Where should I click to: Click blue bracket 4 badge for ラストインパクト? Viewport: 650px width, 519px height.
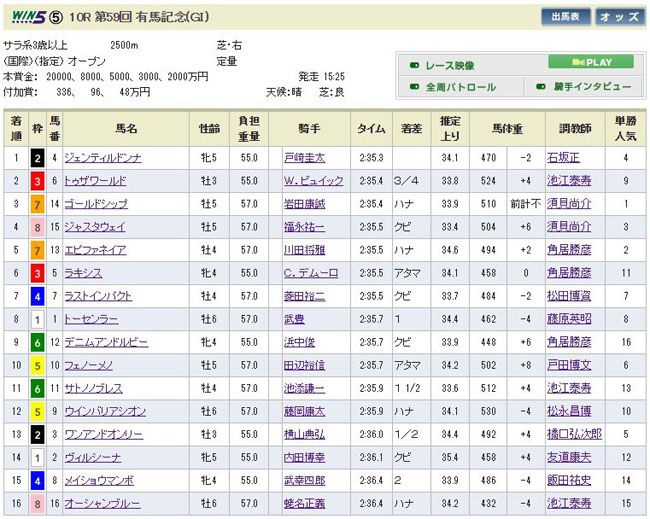point(37,296)
